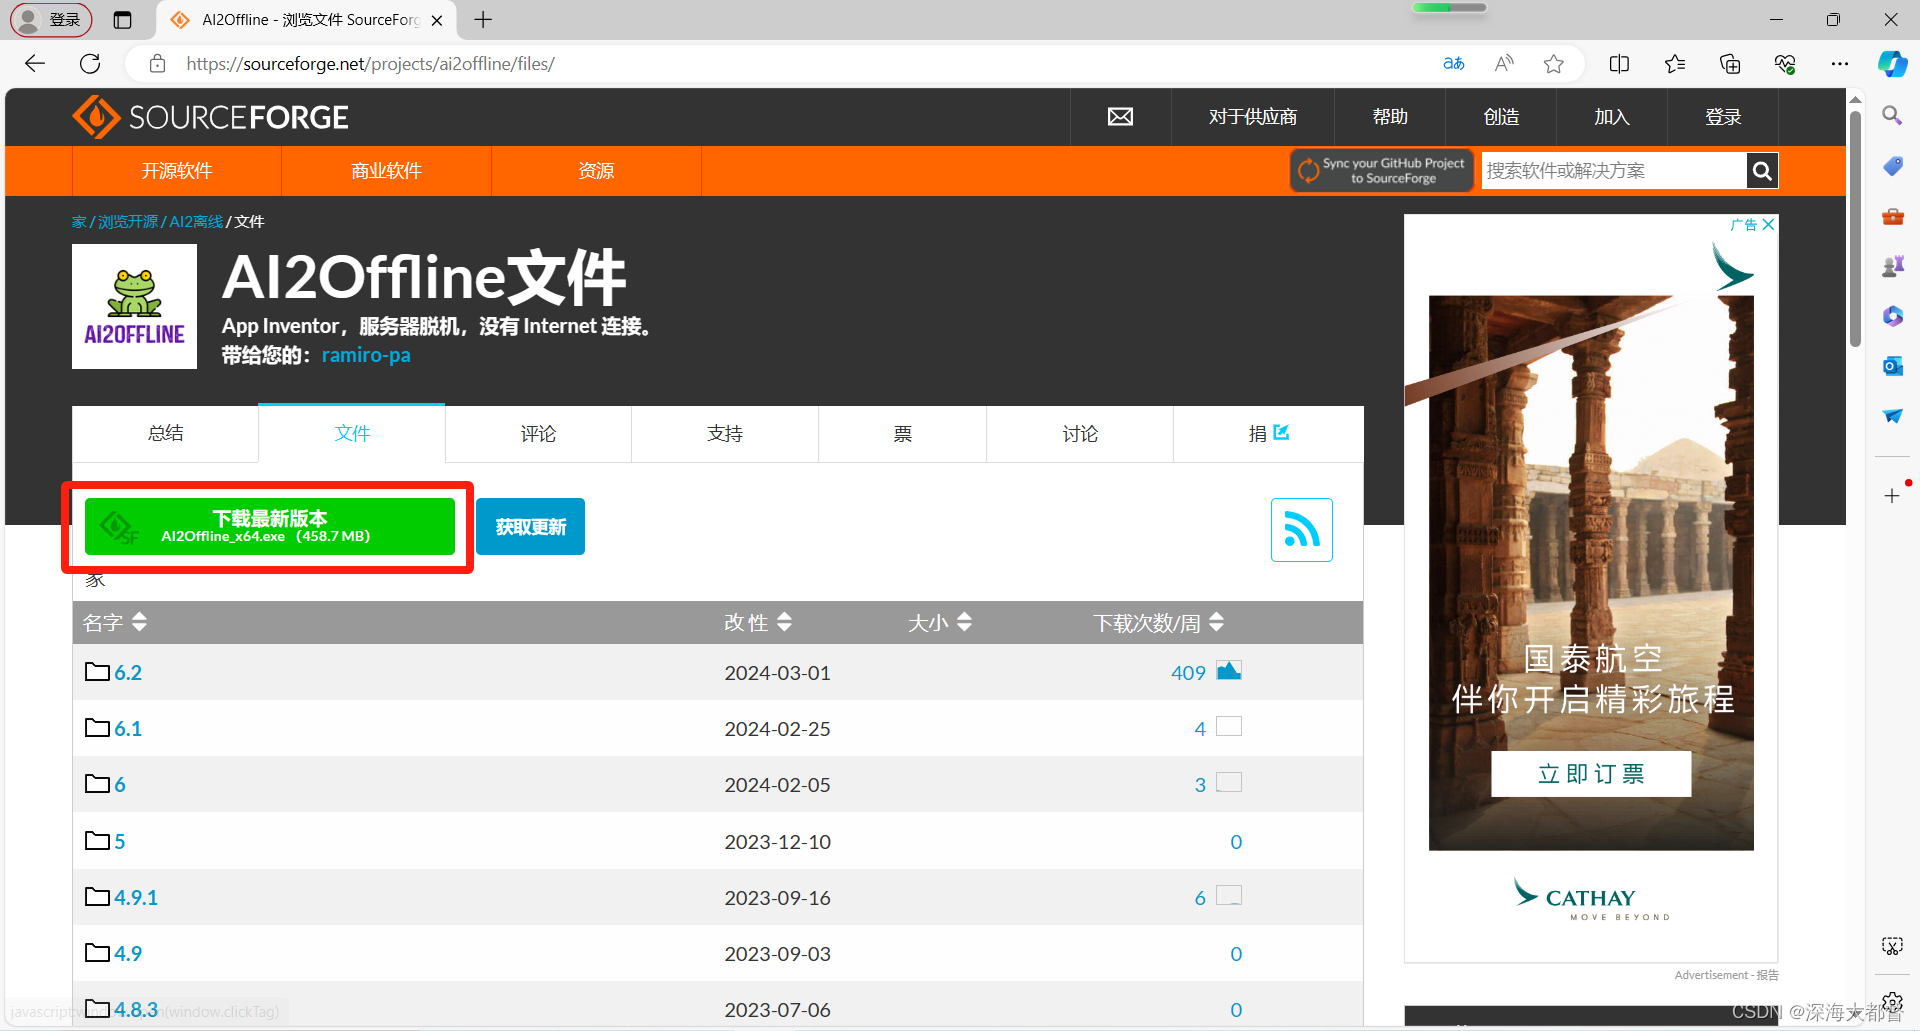Sort file list by 改性 date column
Viewport: 1920px width, 1031px height.
tap(758, 622)
